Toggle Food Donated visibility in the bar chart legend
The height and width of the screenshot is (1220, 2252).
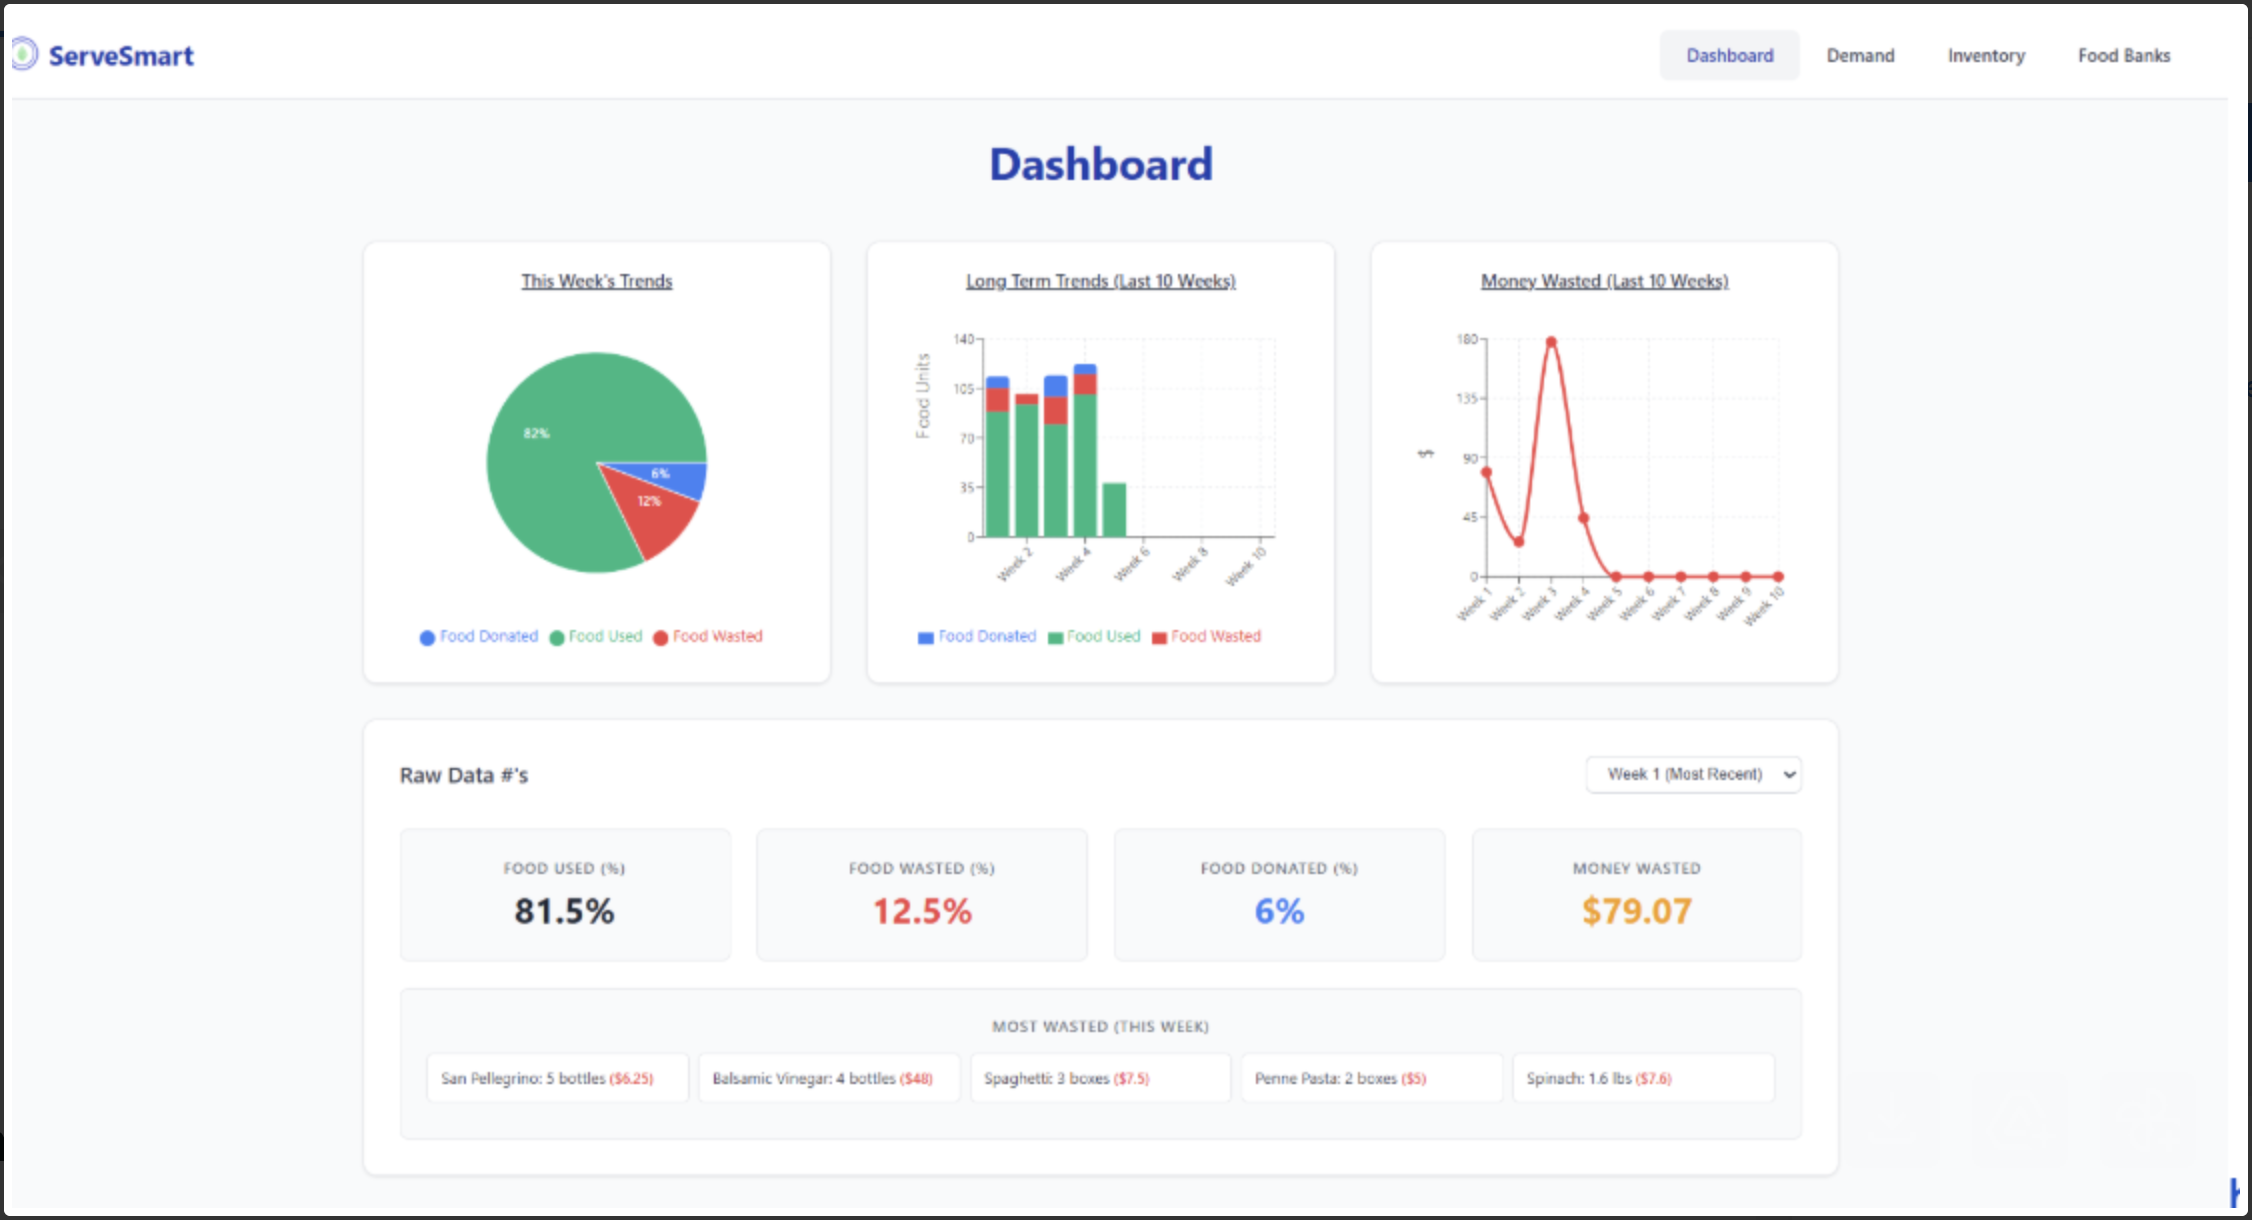coord(924,637)
